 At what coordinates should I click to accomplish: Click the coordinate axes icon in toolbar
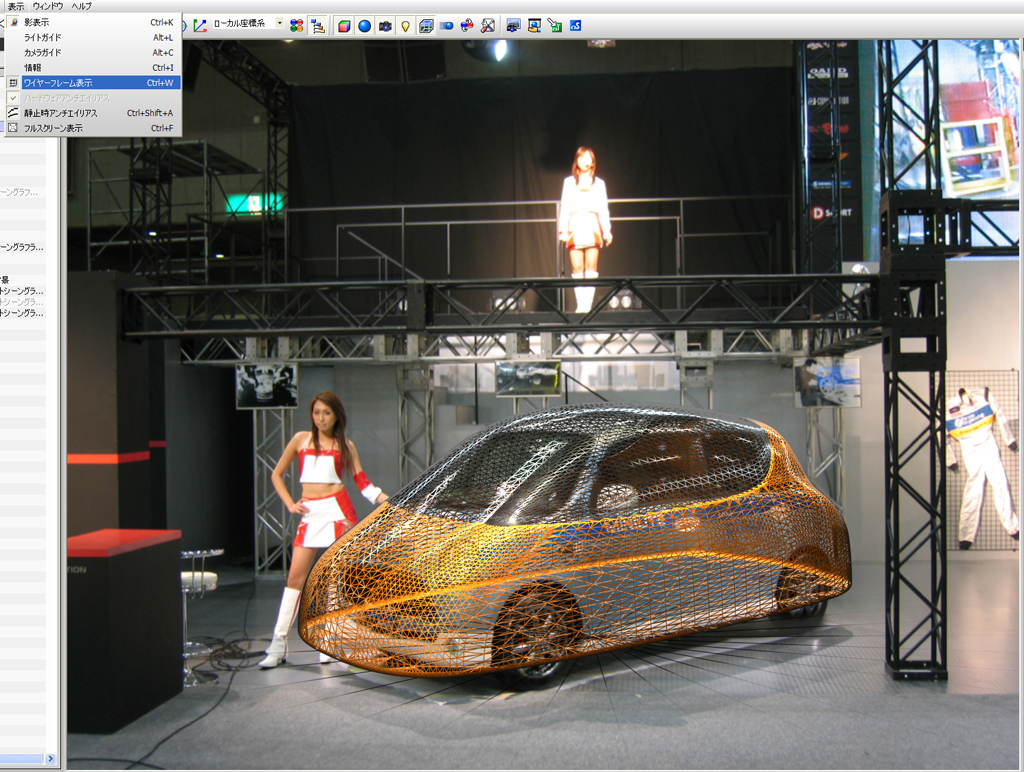[x=200, y=25]
